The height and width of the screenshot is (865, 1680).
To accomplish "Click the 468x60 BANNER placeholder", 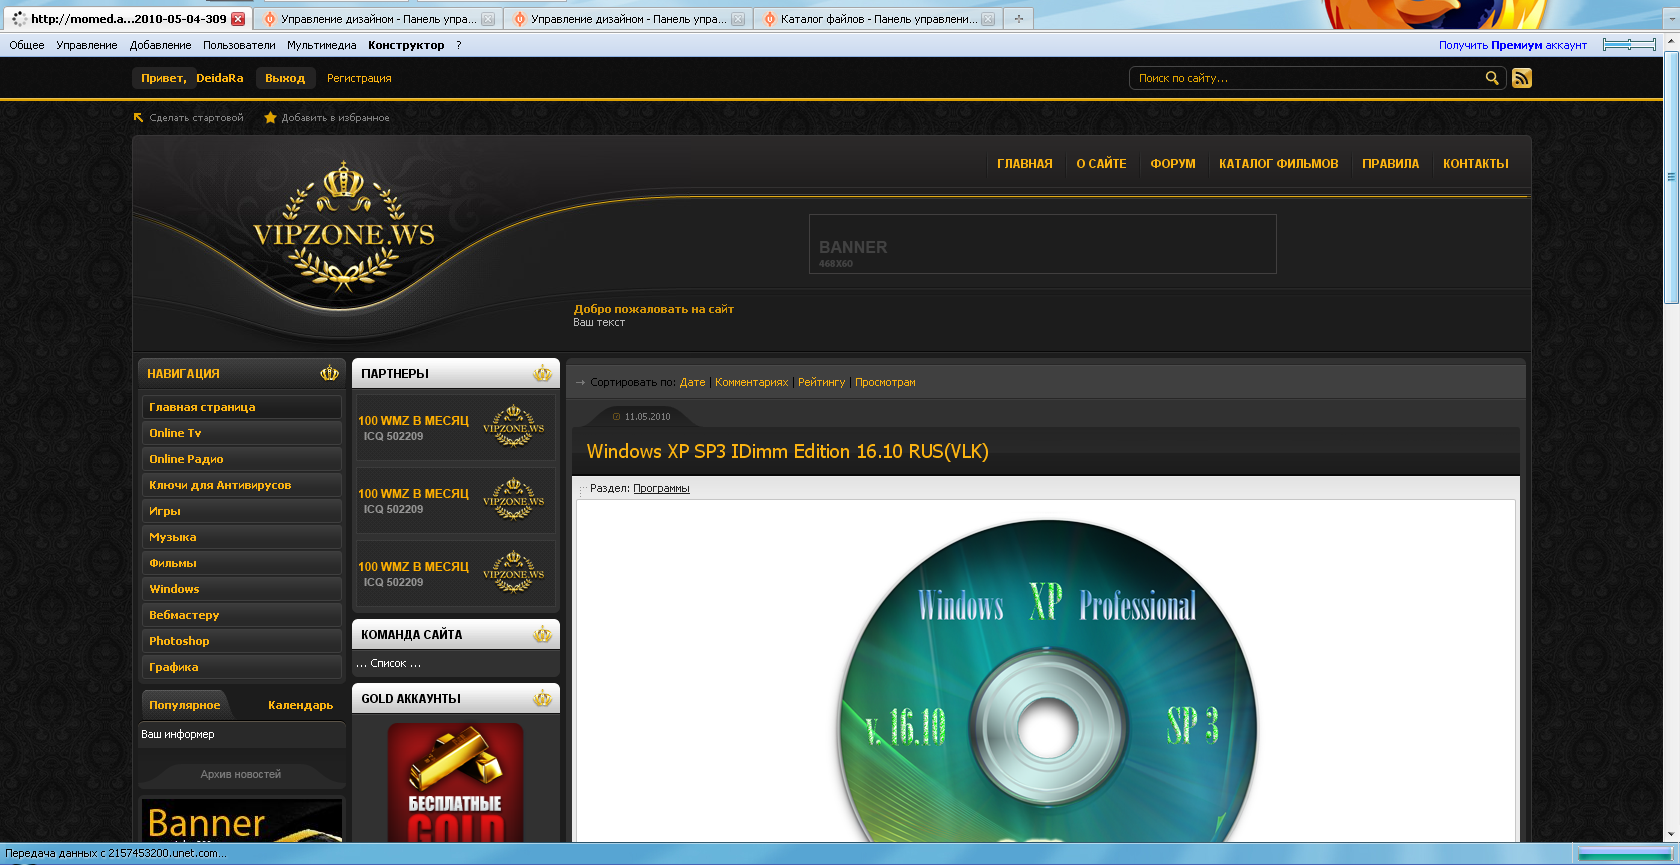I will (1043, 244).
